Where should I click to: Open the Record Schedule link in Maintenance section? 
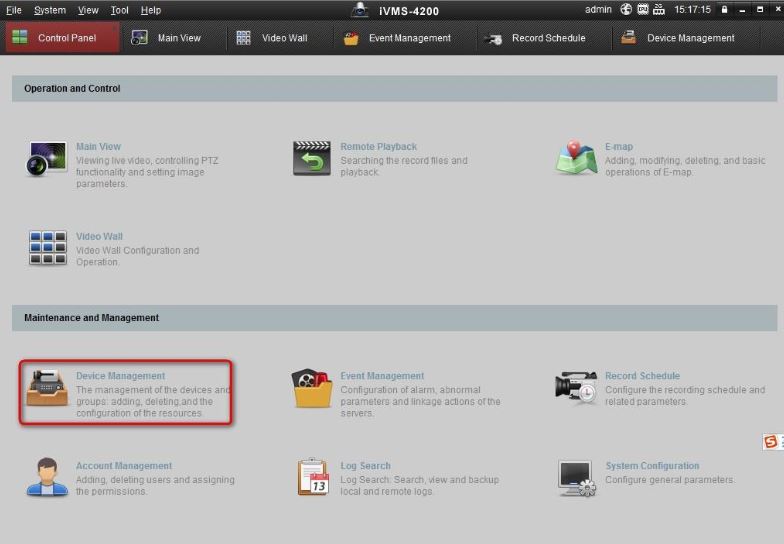(642, 376)
